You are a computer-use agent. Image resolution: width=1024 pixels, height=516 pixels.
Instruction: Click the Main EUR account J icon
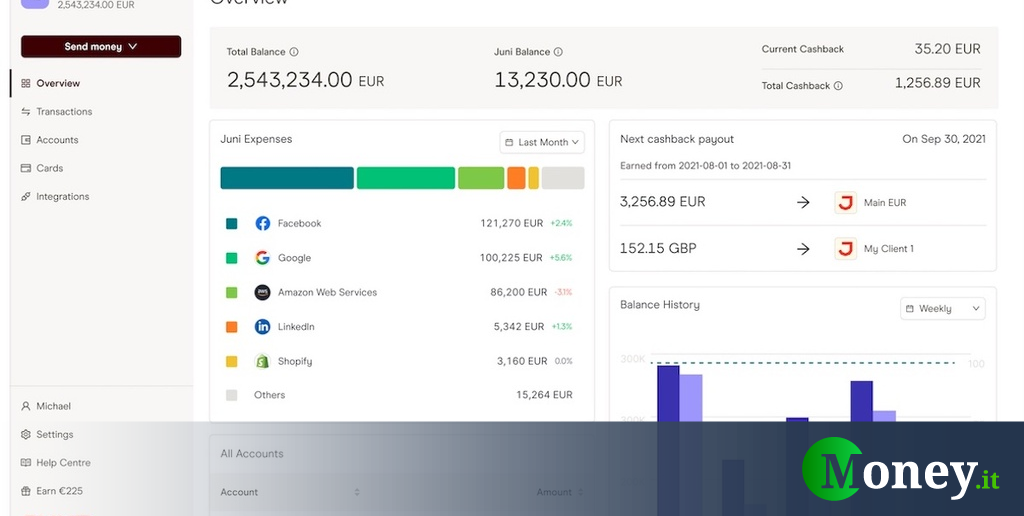point(846,202)
